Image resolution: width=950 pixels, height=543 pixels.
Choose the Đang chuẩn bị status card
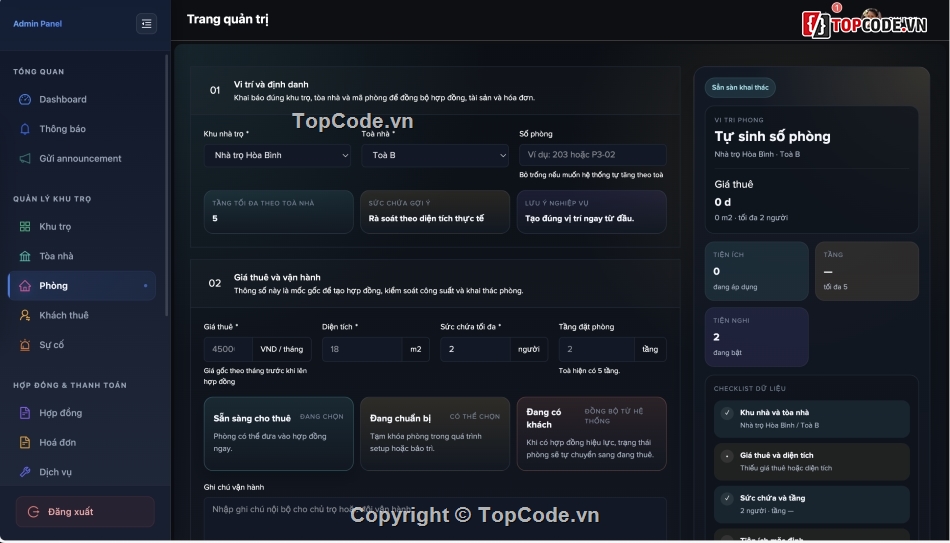pos(435,434)
